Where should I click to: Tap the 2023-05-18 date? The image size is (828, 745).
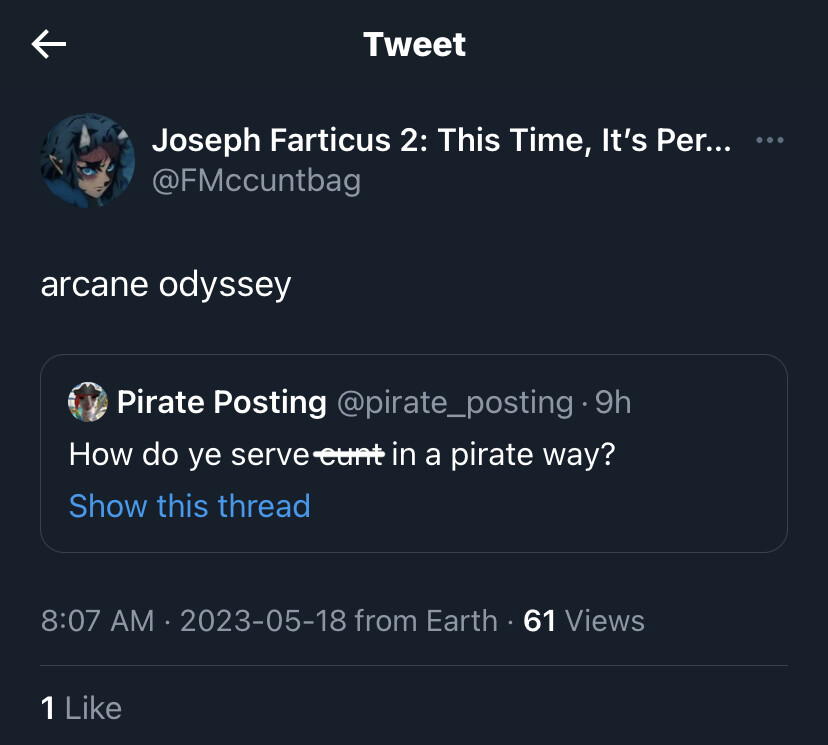click(x=263, y=620)
